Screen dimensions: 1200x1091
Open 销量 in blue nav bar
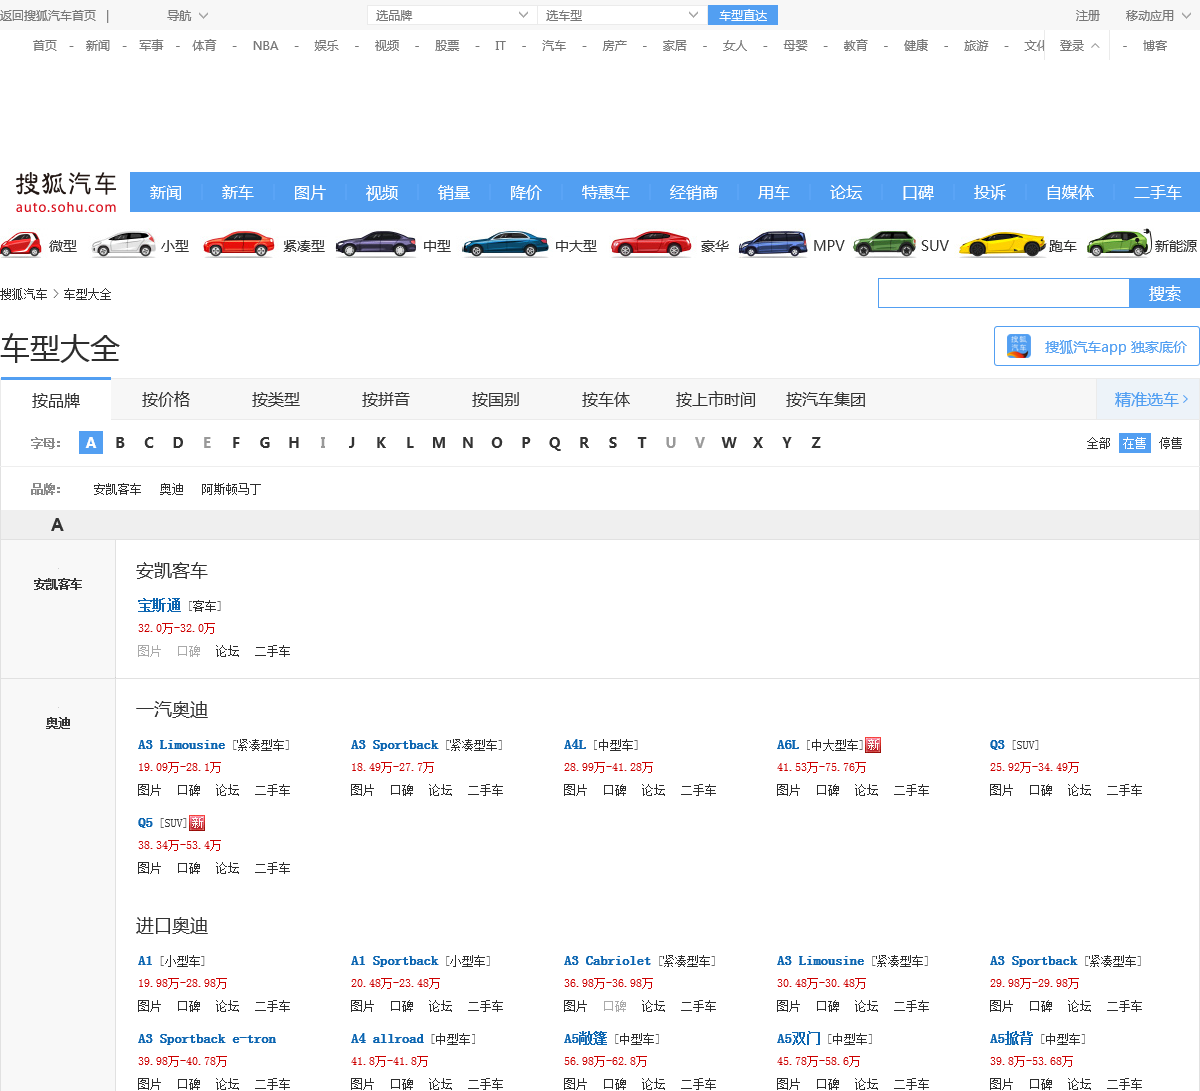(x=454, y=192)
